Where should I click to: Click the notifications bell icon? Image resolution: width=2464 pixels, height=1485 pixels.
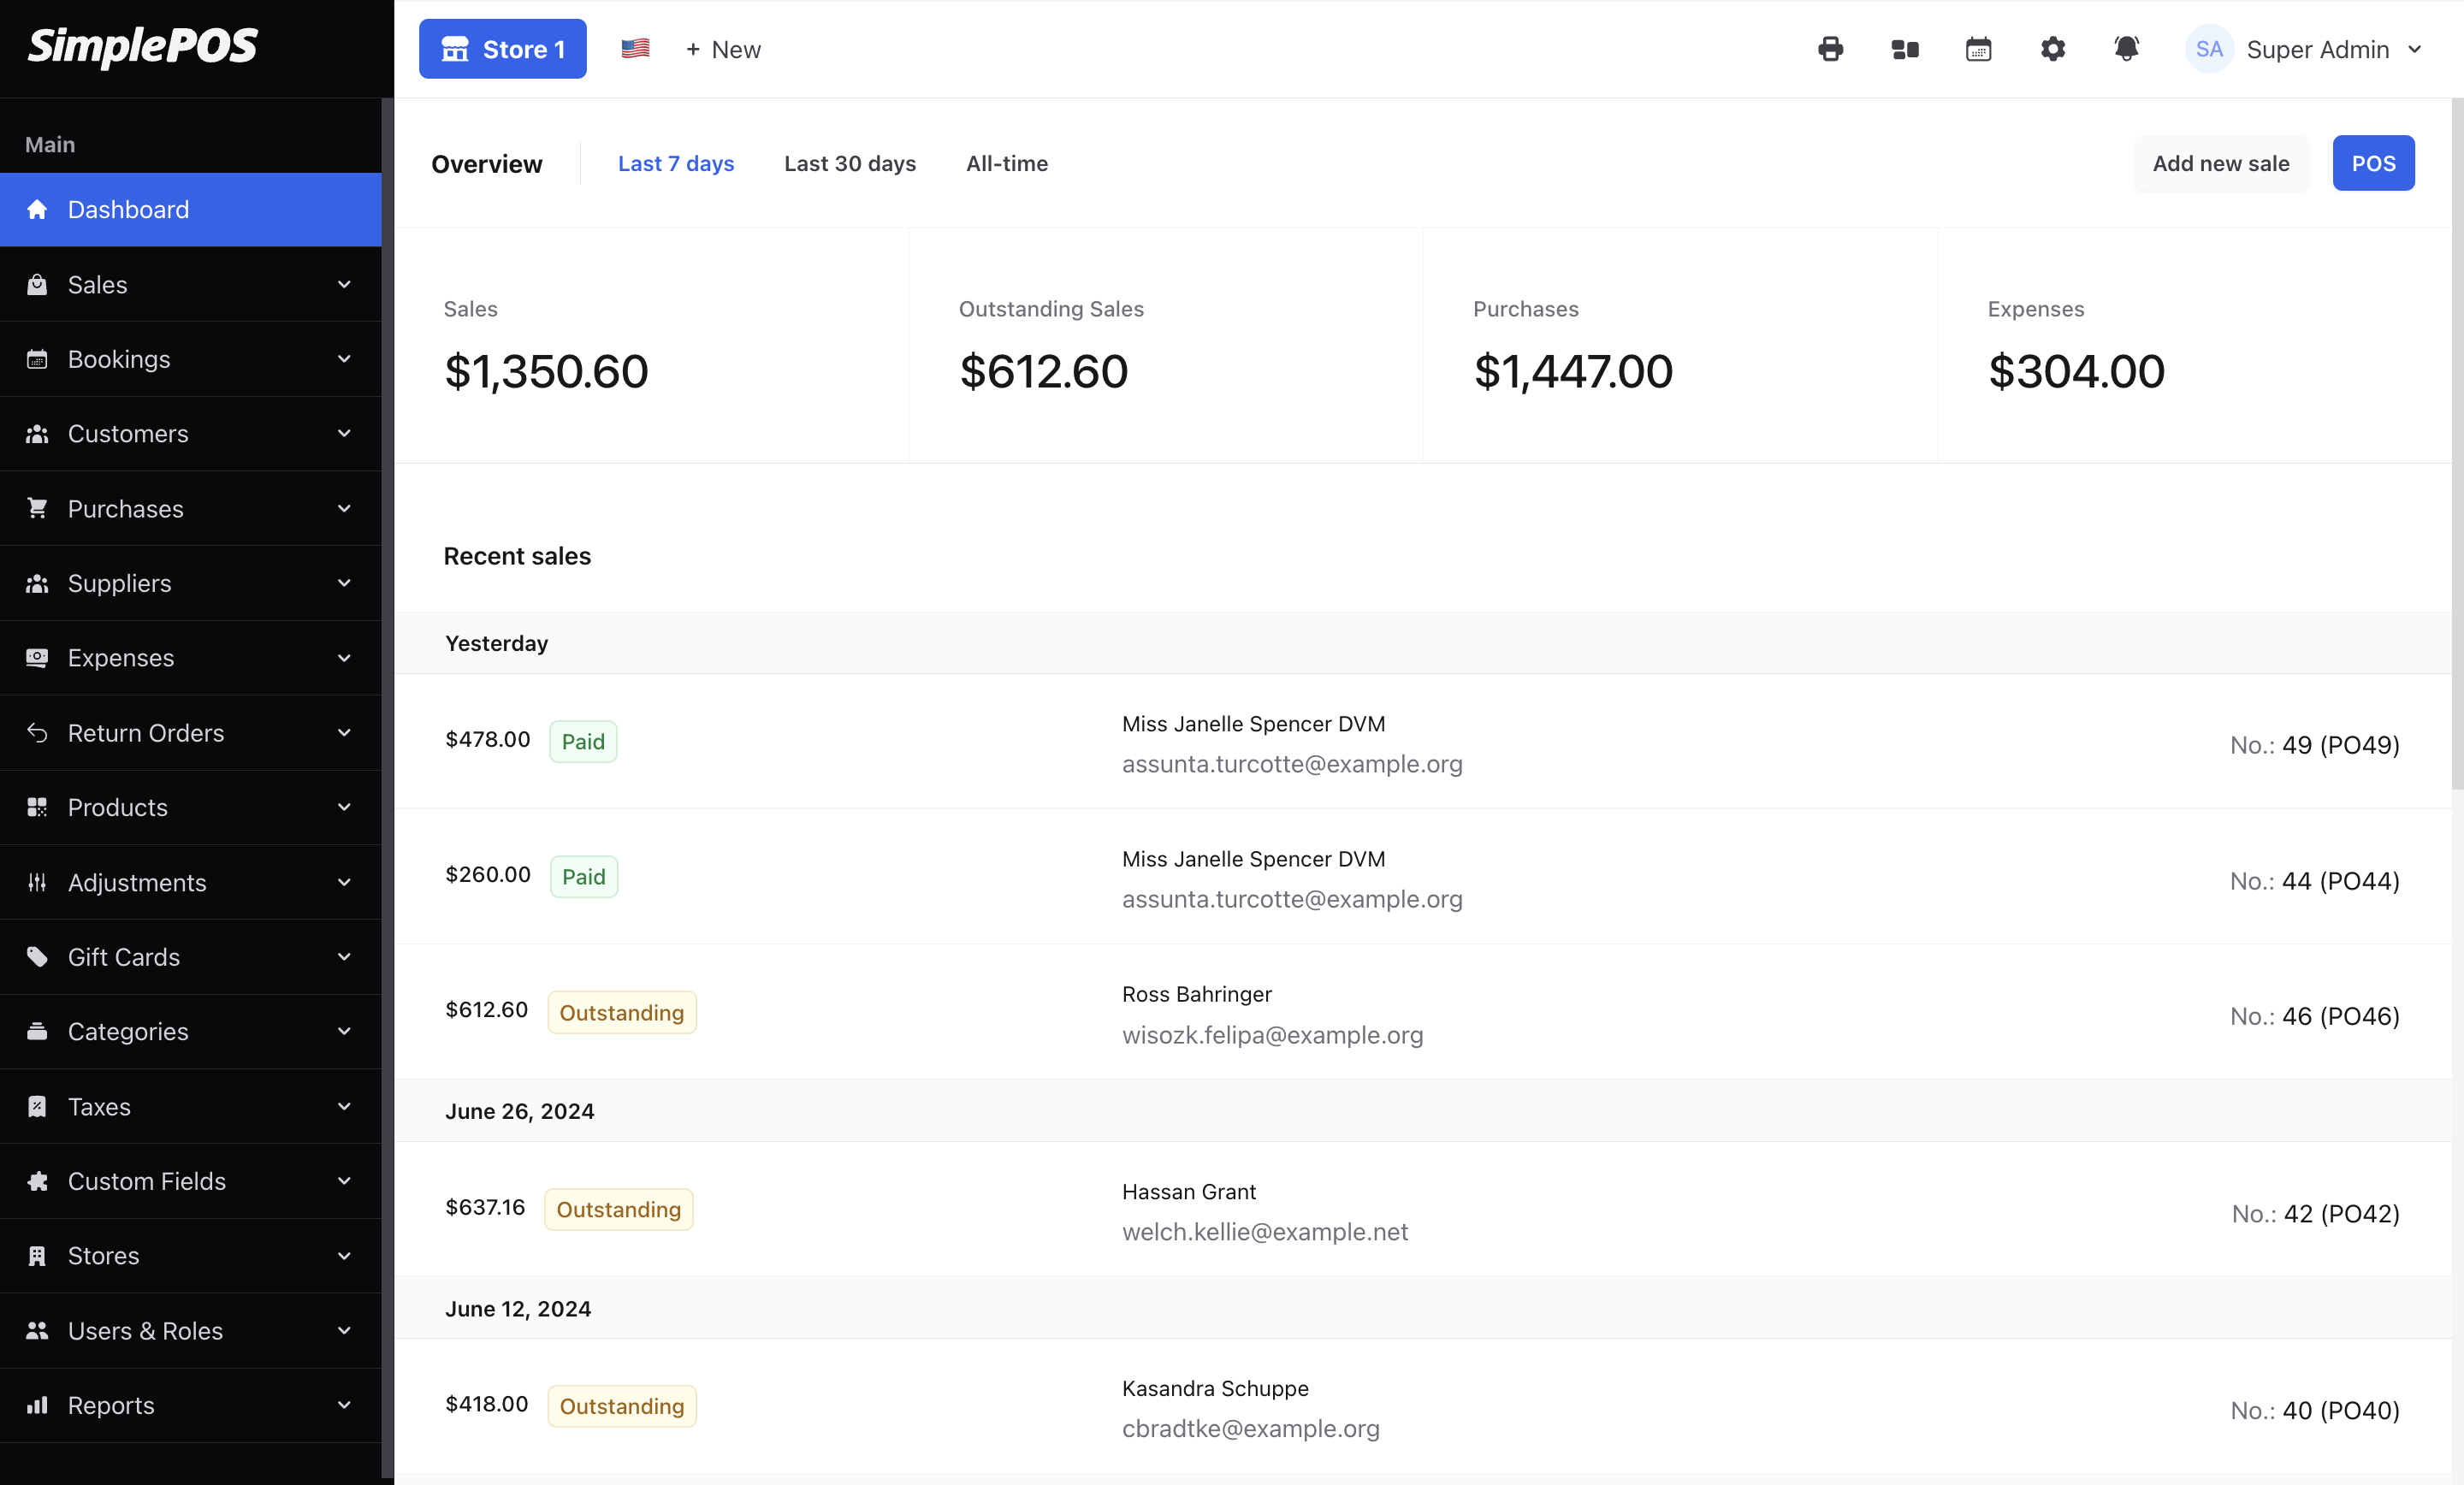(2126, 49)
